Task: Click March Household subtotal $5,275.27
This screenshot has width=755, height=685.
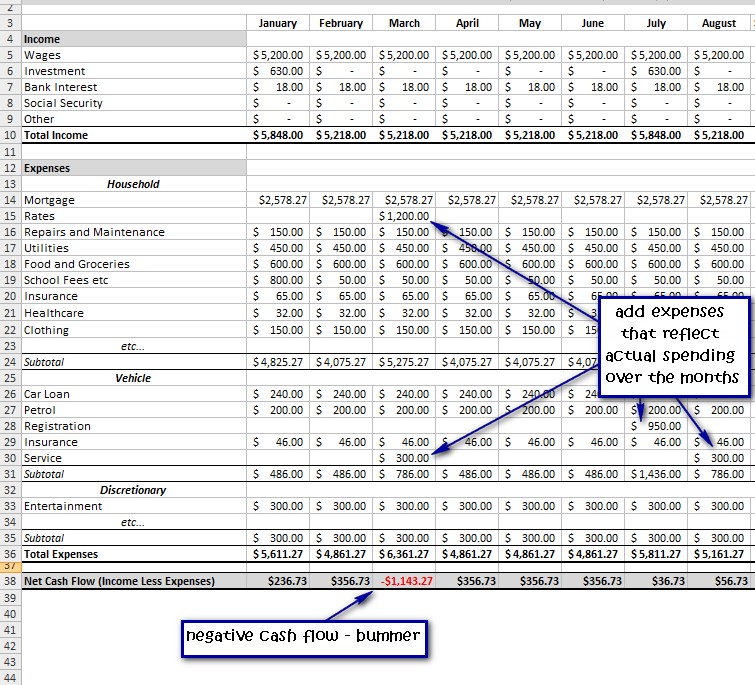Action: click(x=404, y=362)
